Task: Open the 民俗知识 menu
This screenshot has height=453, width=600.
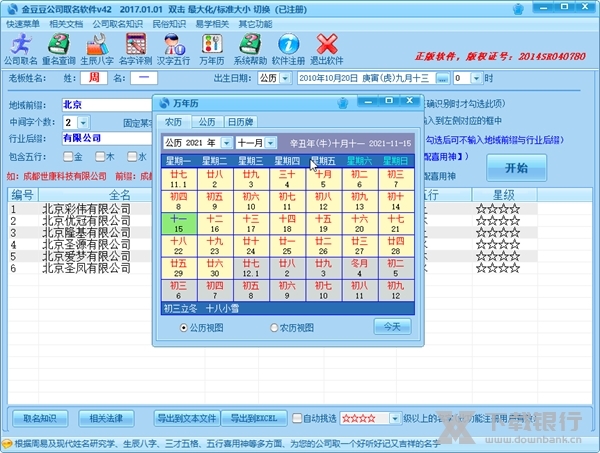Action: point(169,24)
